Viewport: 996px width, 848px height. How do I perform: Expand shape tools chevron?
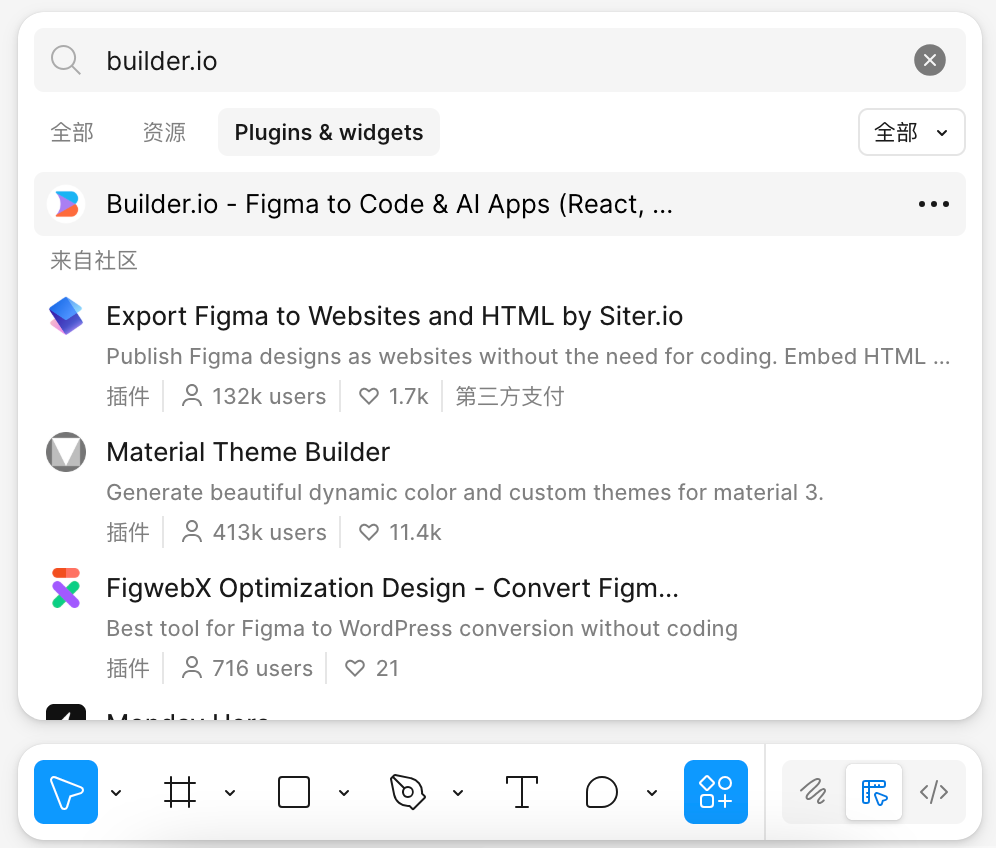(x=344, y=792)
